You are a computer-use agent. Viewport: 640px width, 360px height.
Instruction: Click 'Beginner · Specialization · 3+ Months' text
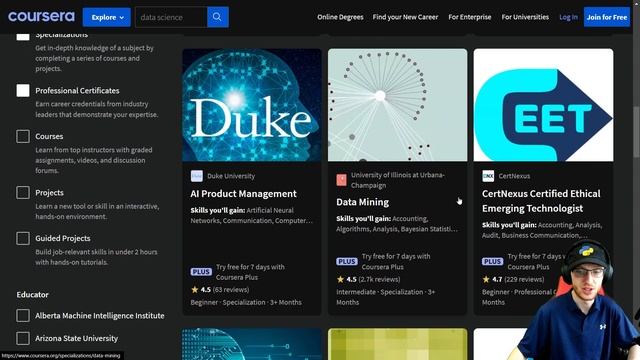[246, 302]
